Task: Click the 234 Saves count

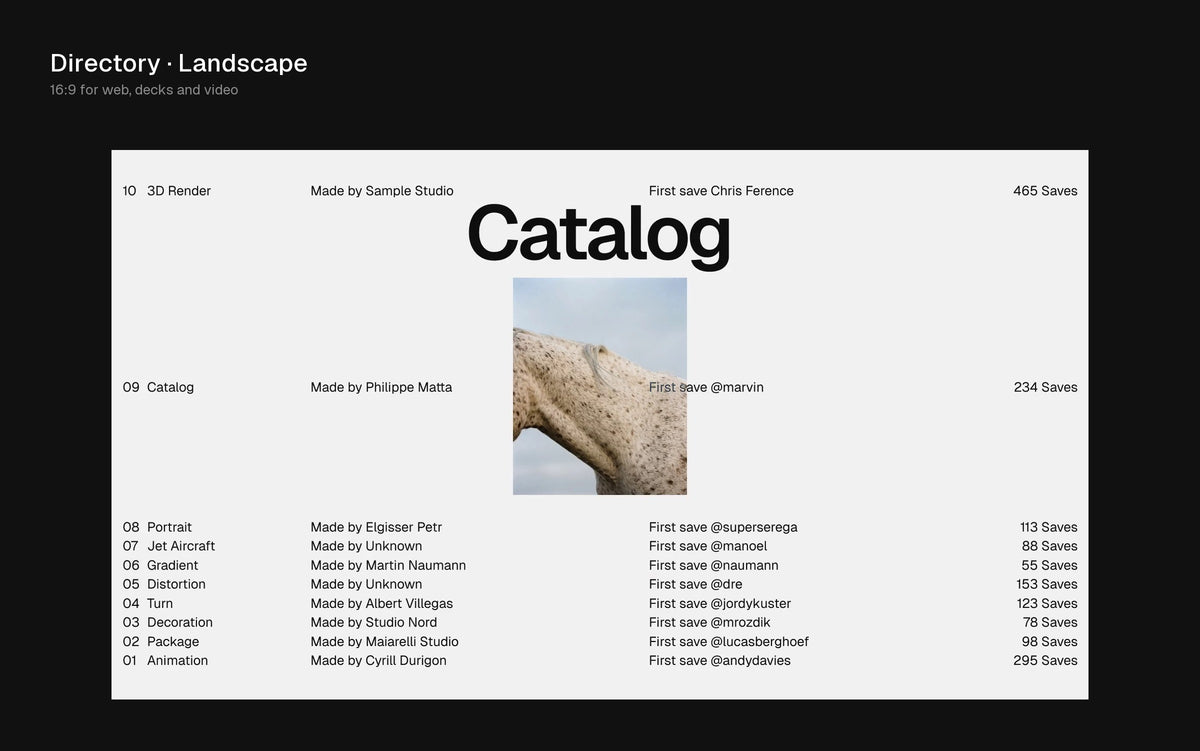Action: (x=1046, y=387)
